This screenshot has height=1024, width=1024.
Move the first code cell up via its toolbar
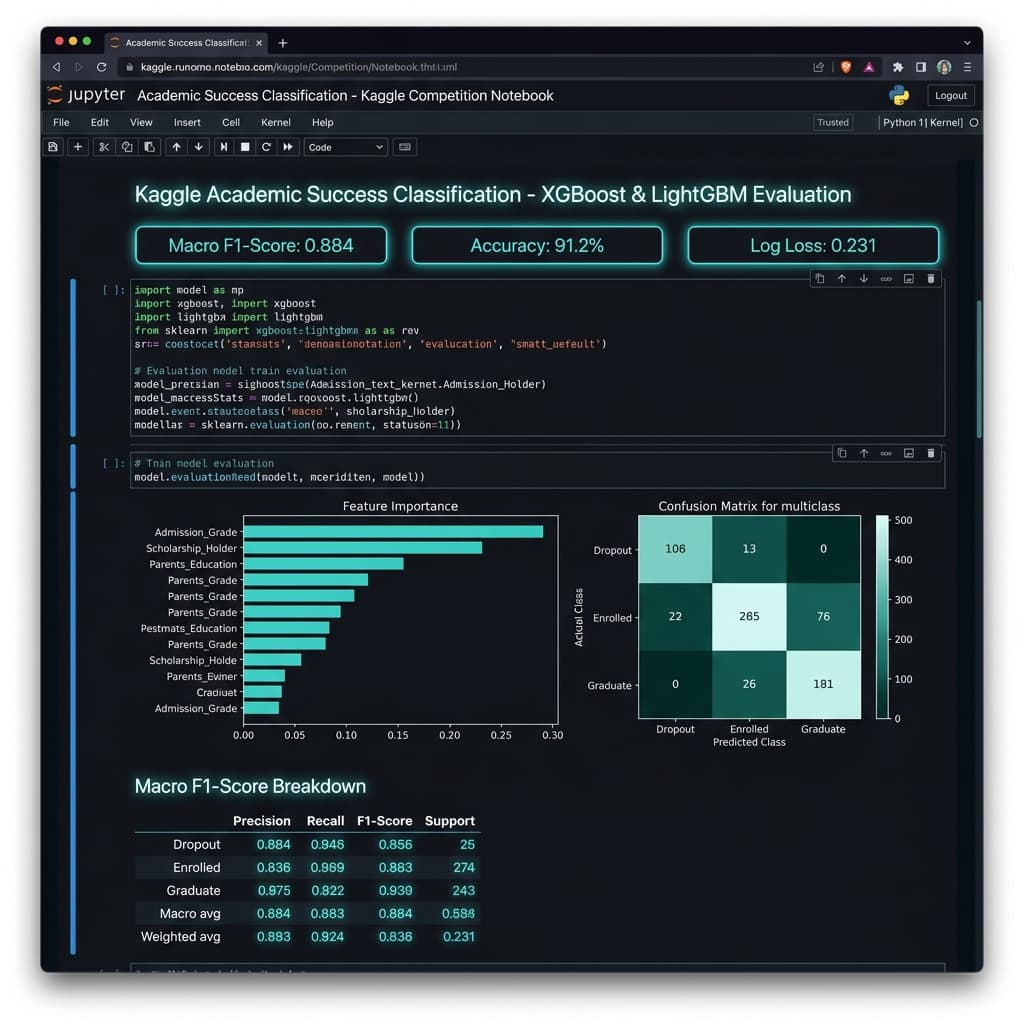(x=842, y=279)
